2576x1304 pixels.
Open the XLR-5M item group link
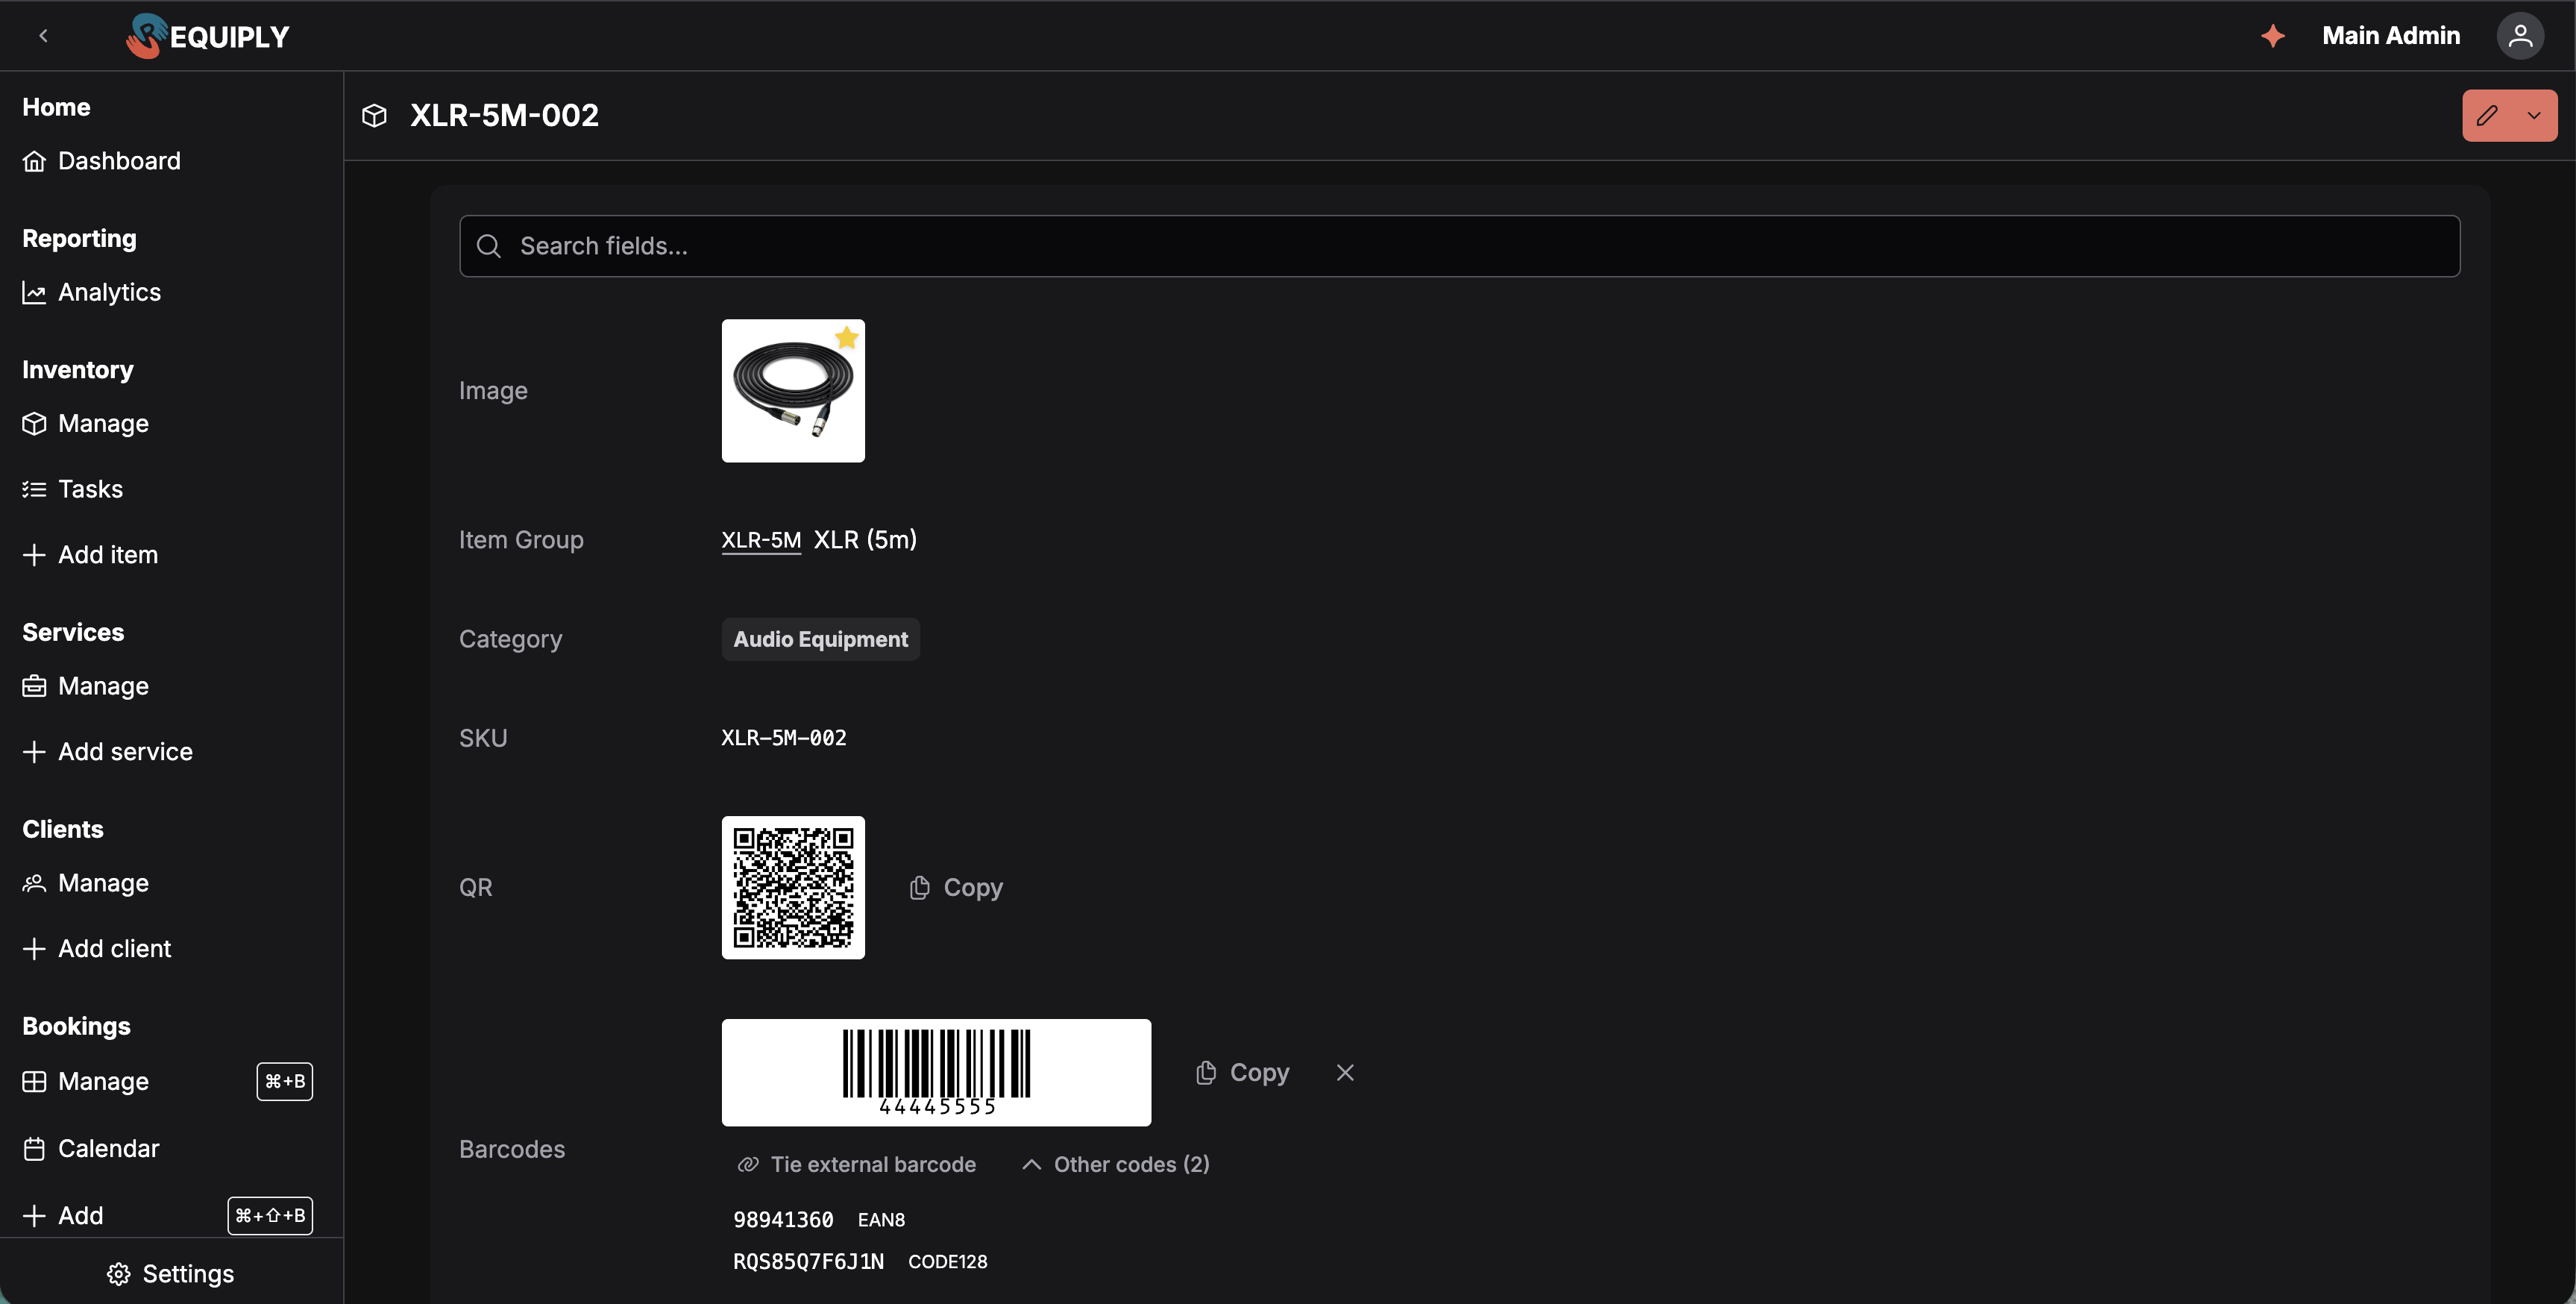(x=761, y=540)
